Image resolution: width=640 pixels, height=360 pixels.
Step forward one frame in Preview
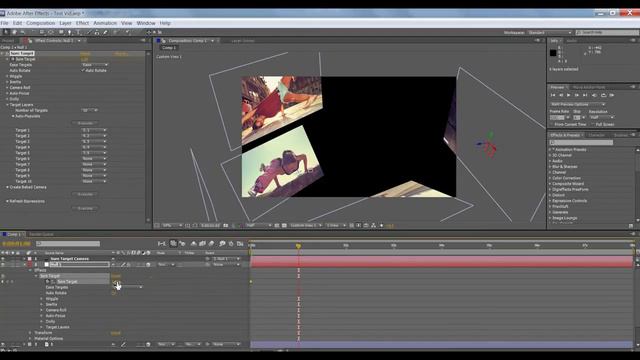tap(577, 95)
